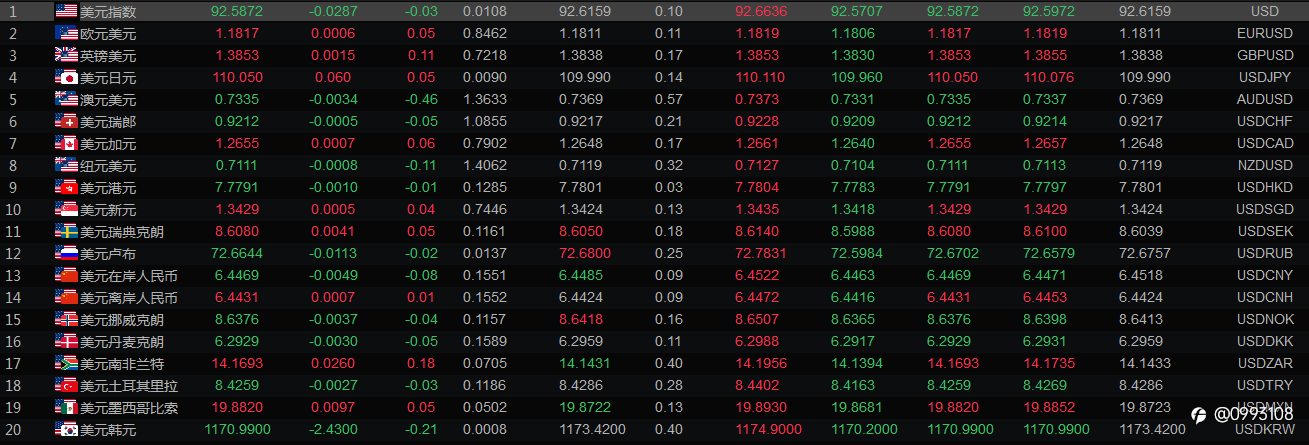Select the 美元卢布 row name
Screen dimensions: 1309x445
tap(108, 254)
